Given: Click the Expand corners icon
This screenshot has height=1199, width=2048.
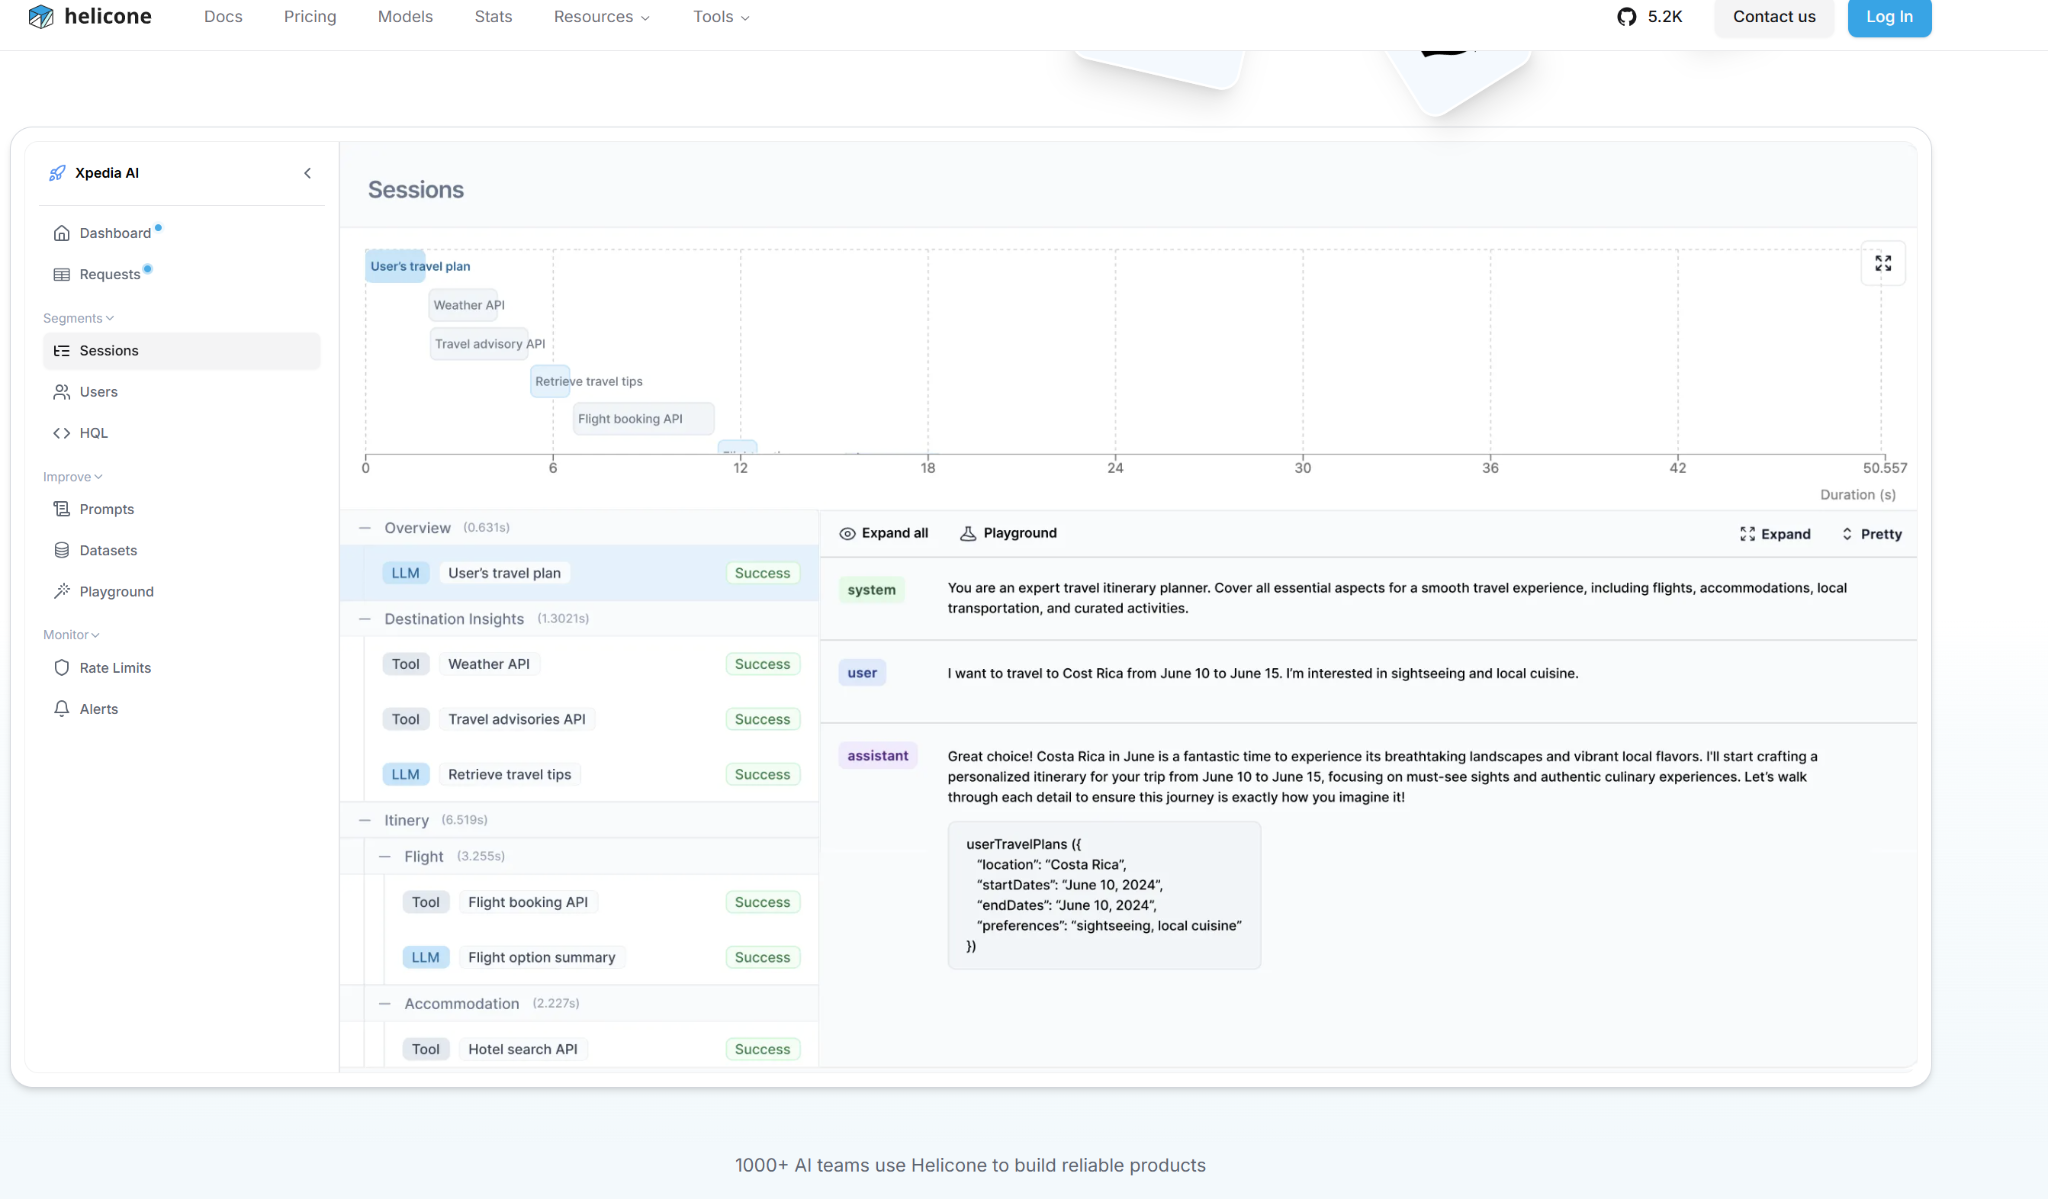Looking at the screenshot, I should 1747,534.
